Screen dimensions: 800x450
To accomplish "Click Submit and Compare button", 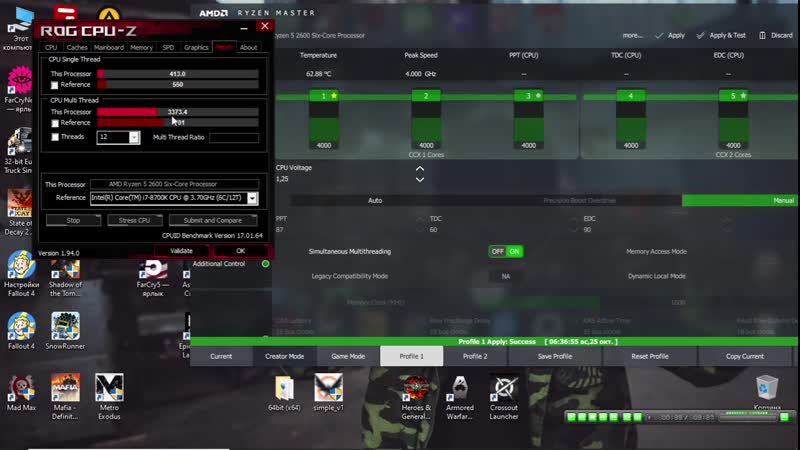I will point(212,220).
